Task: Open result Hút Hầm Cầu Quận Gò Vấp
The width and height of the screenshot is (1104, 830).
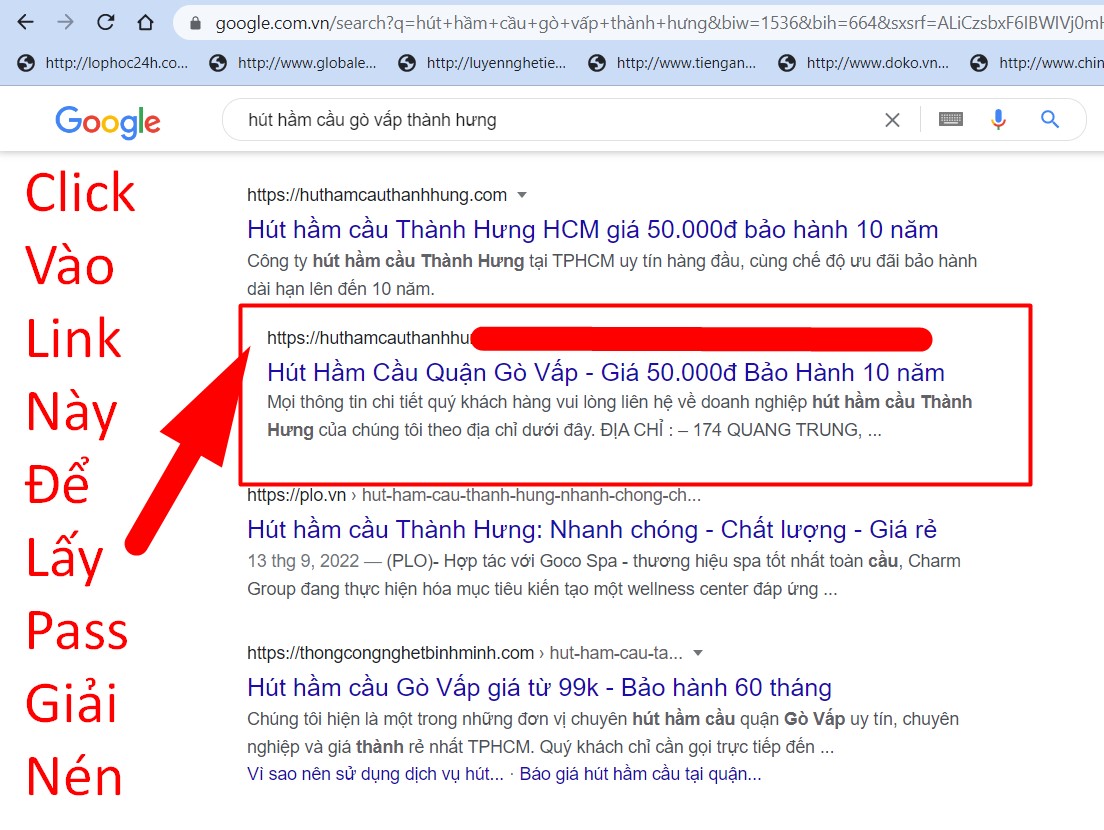Action: tap(606, 372)
